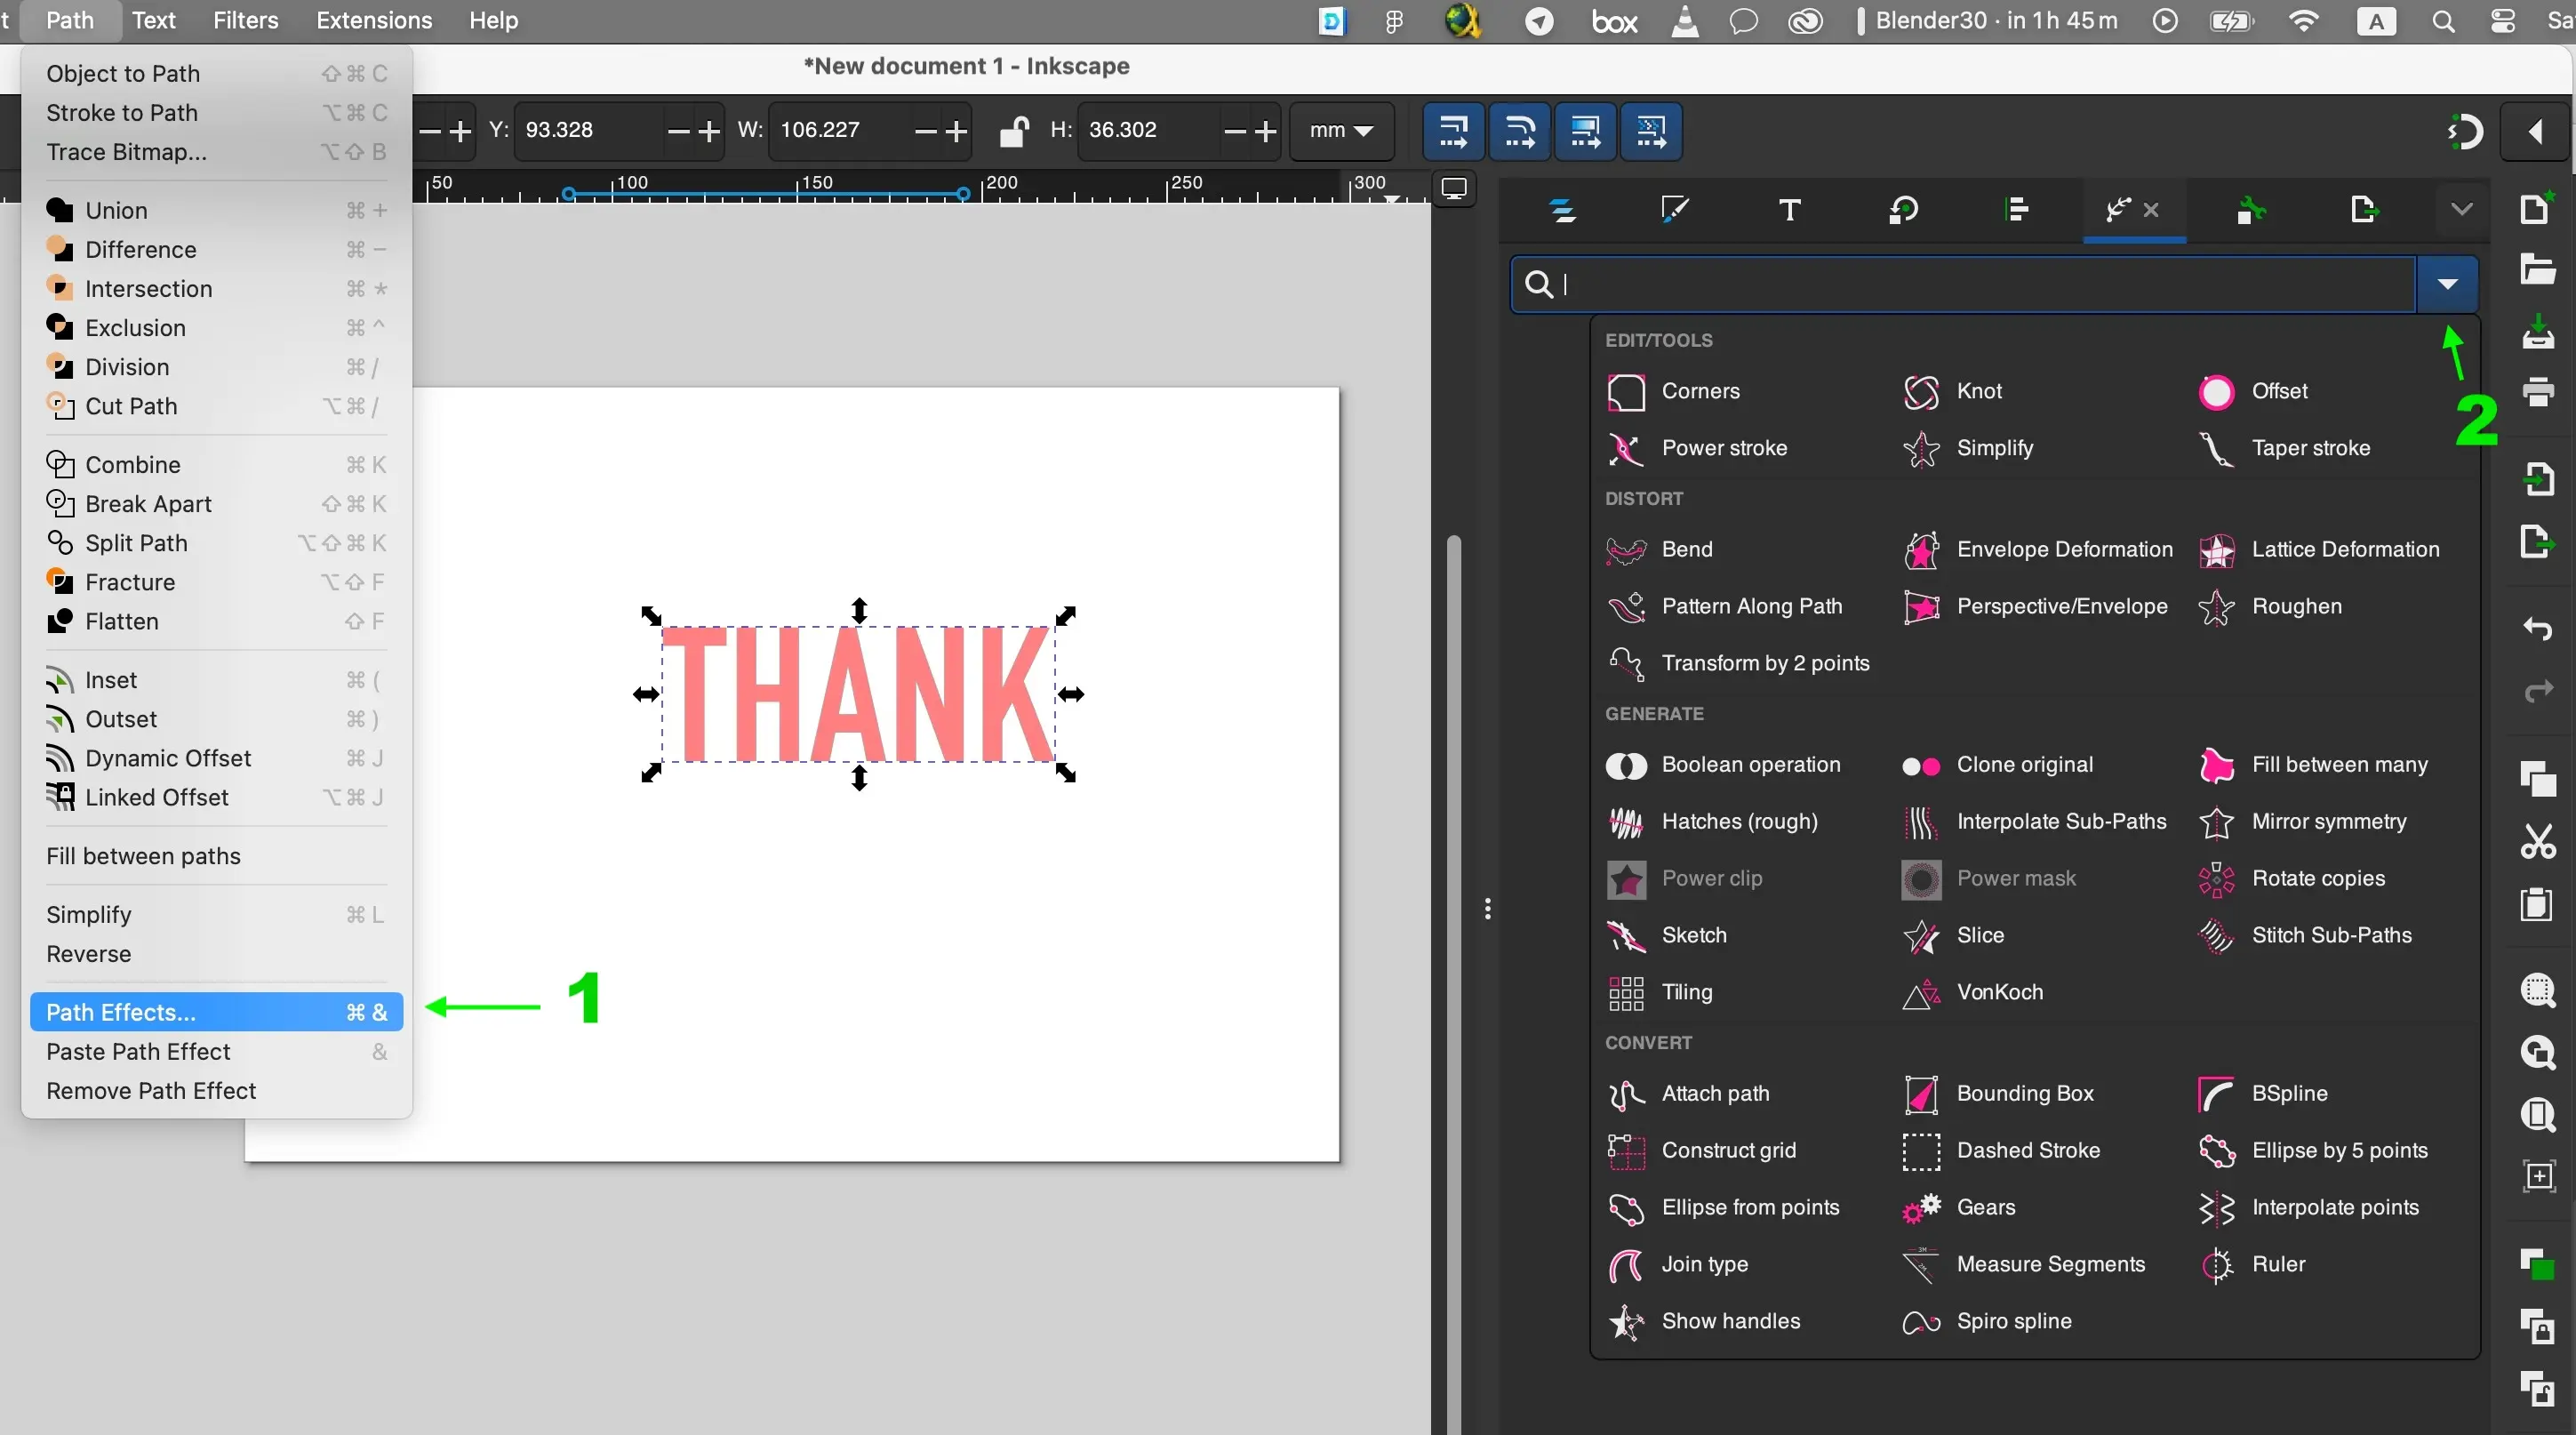Click the Undo arrow in the command bar
The width and height of the screenshot is (2576, 1435).
(2537, 629)
